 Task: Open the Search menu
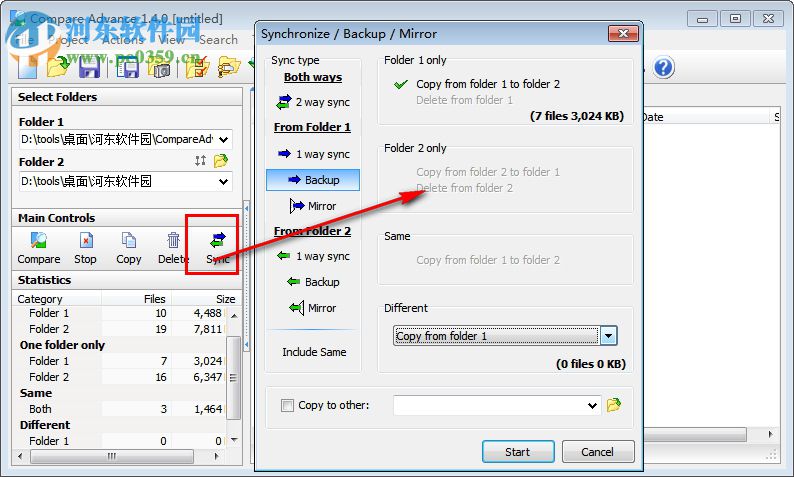tap(218, 39)
